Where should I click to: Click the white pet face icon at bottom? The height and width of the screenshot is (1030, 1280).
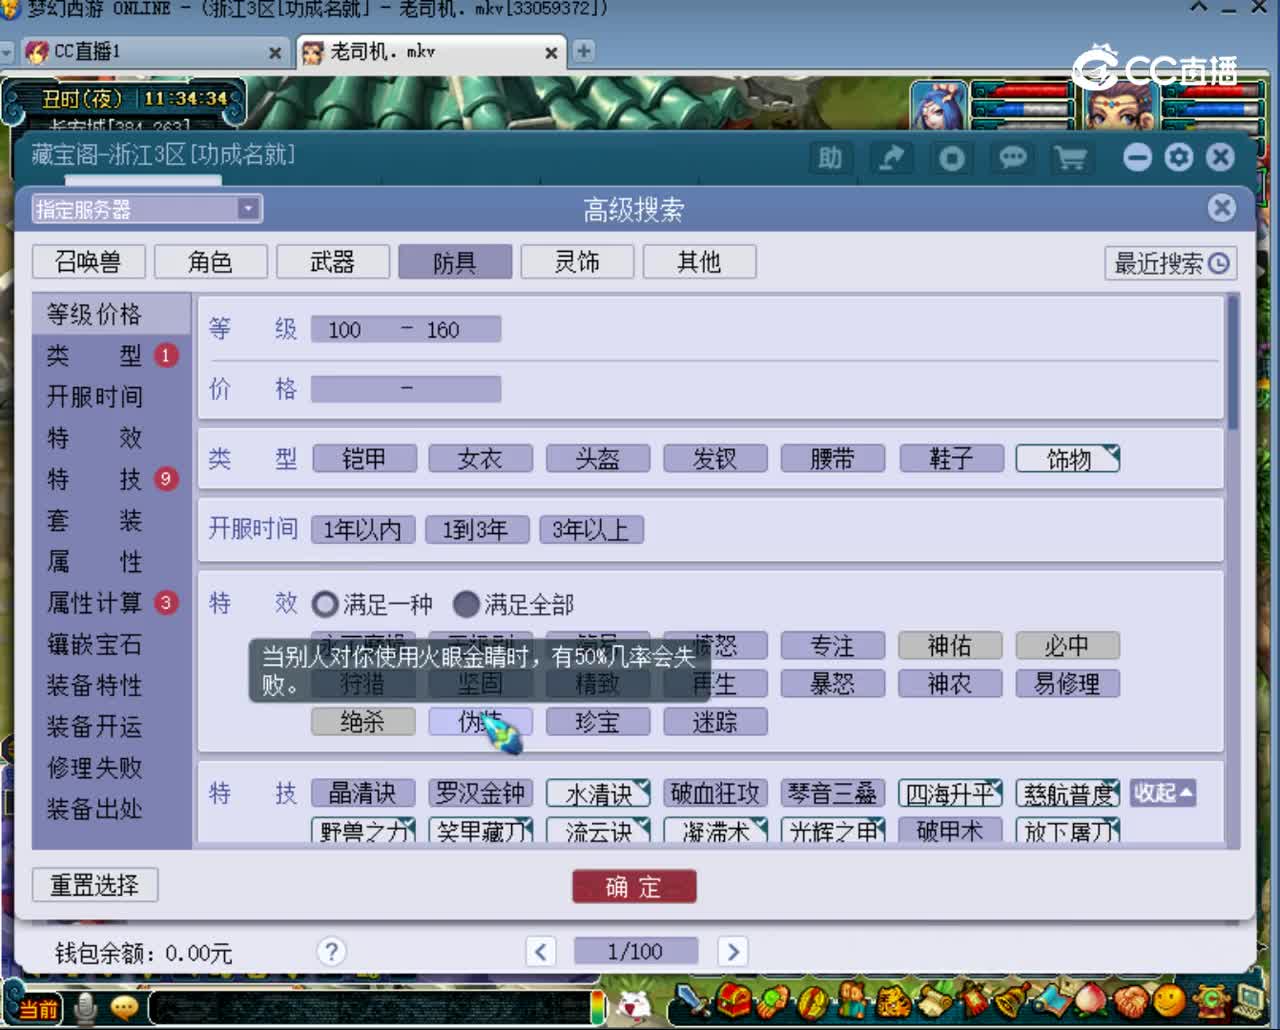tap(634, 1004)
